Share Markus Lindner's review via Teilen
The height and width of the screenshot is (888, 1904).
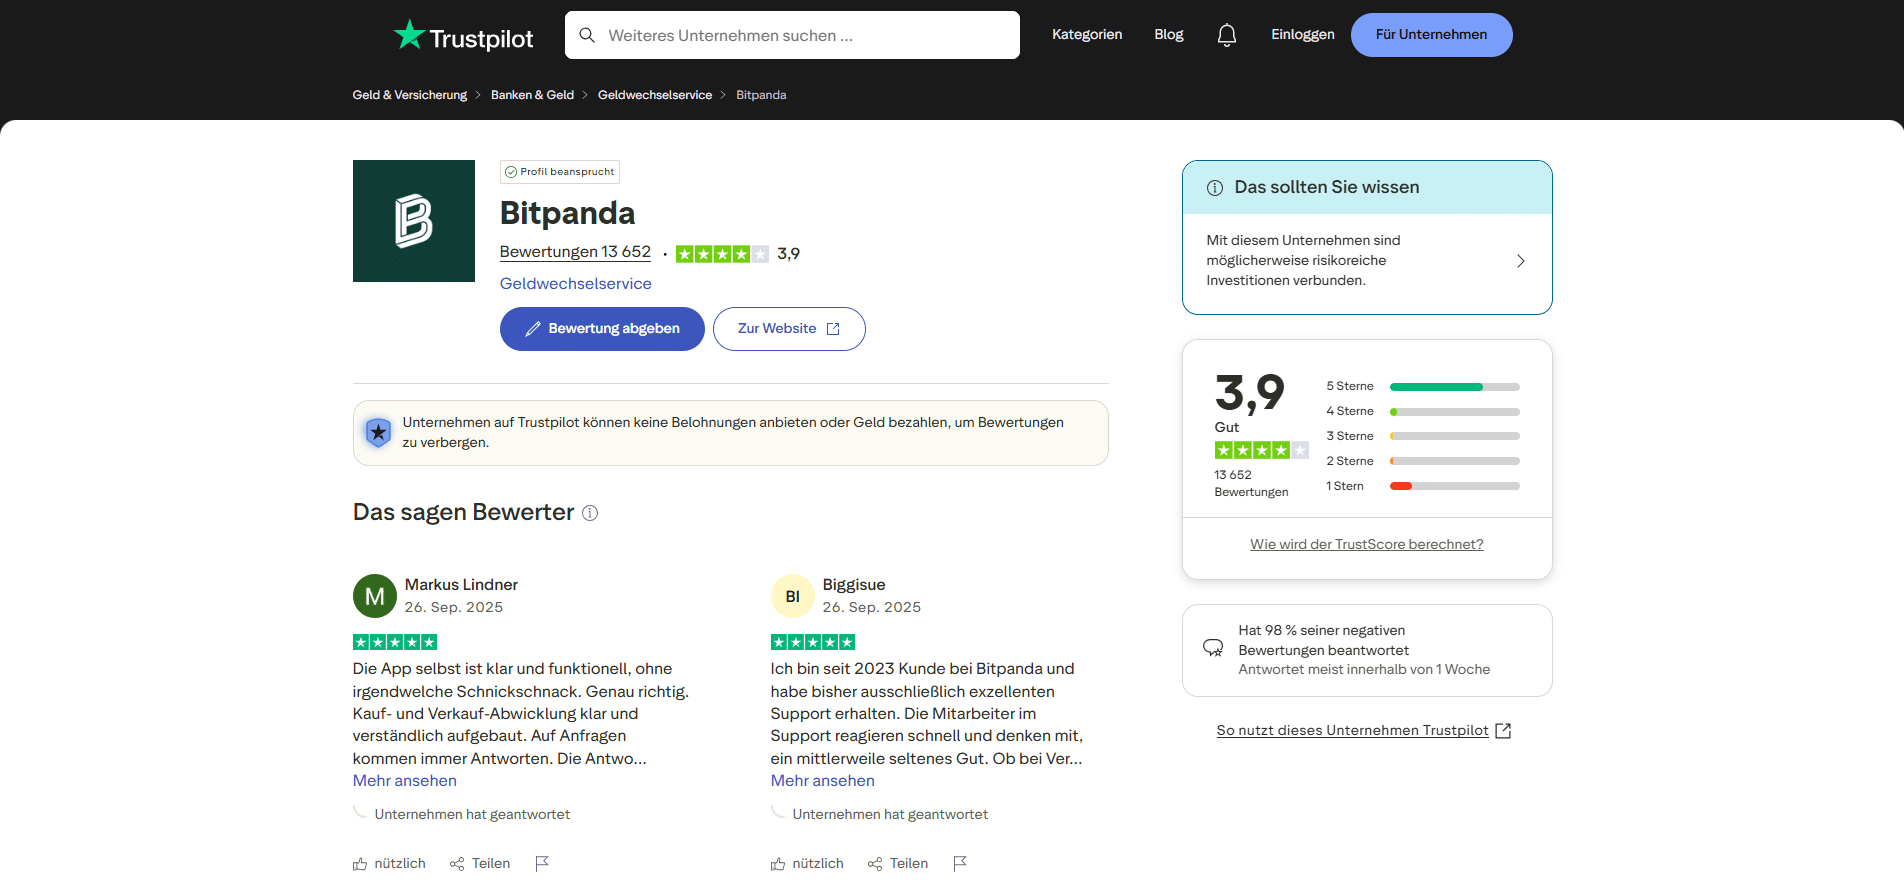[480, 864]
